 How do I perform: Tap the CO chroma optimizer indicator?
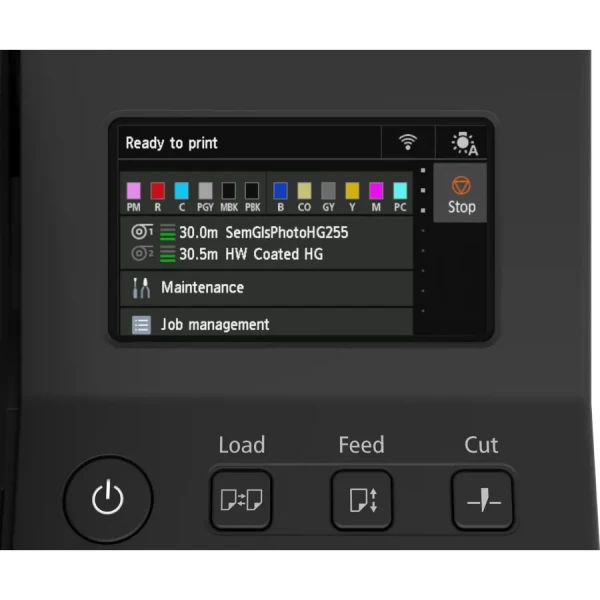[x=304, y=191]
